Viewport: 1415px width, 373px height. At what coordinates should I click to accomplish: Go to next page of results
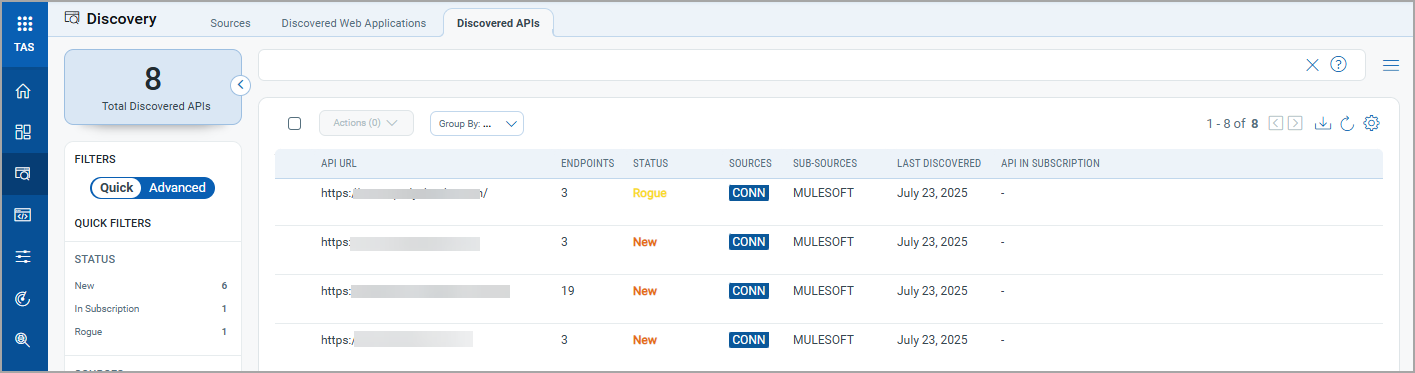(x=1295, y=123)
